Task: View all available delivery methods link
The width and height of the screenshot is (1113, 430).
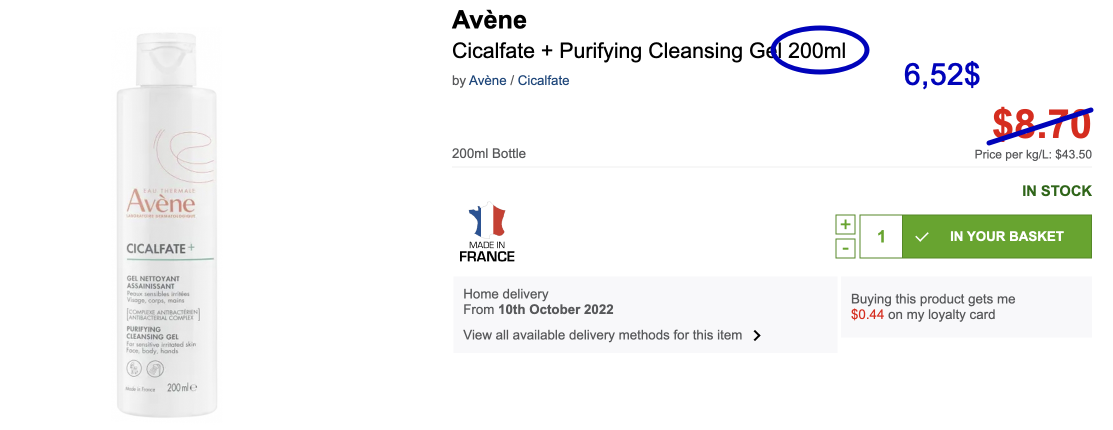Action: point(603,335)
